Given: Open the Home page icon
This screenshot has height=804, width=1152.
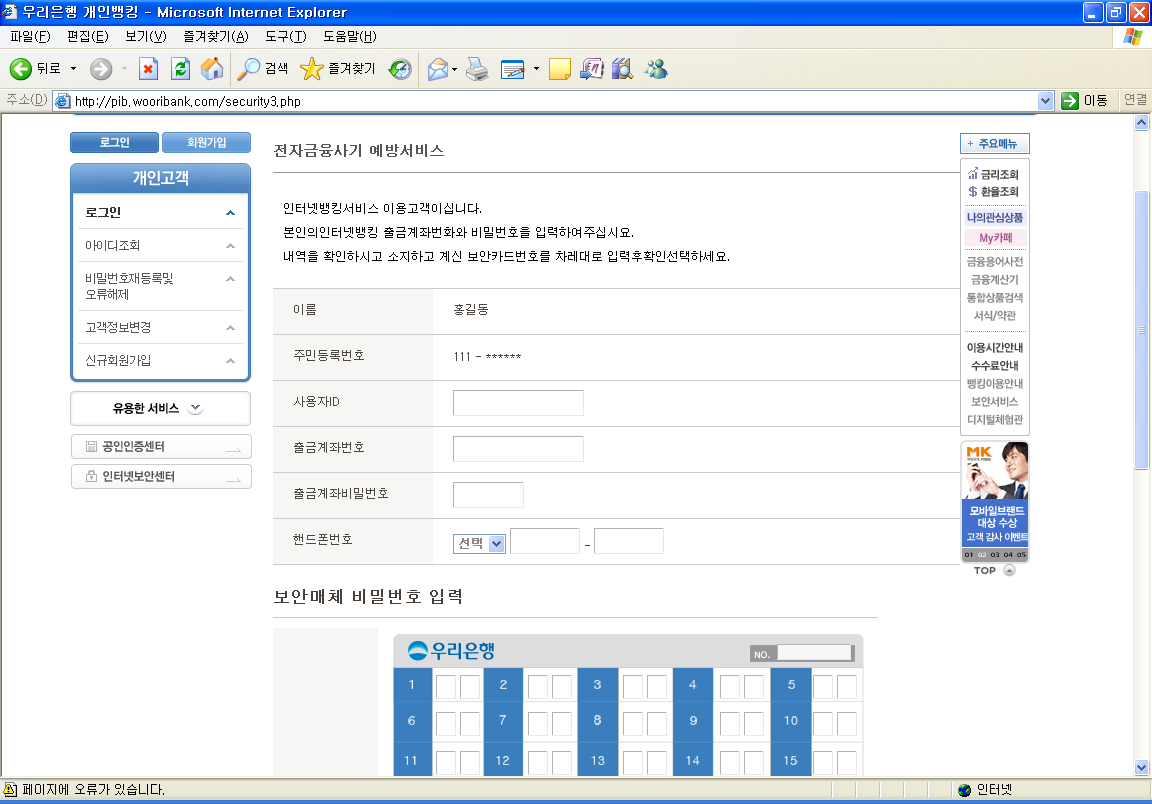Looking at the screenshot, I should tap(212, 69).
